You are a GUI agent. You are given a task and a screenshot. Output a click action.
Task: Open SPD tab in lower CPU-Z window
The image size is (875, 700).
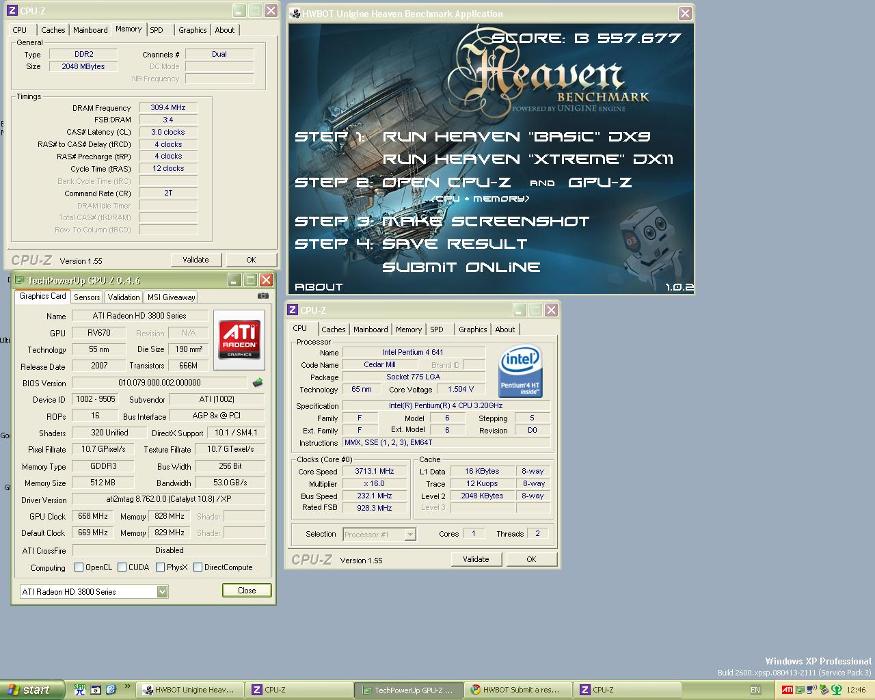point(437,329)
